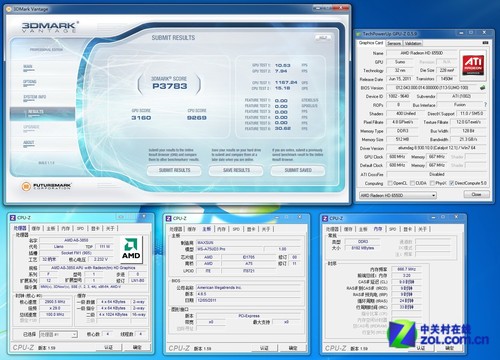The image size is (500, 360).
Task: Select the 缓存 tab in the leftmost CPU-Z window
Action: pyautogui.click(x=36, y=228)
